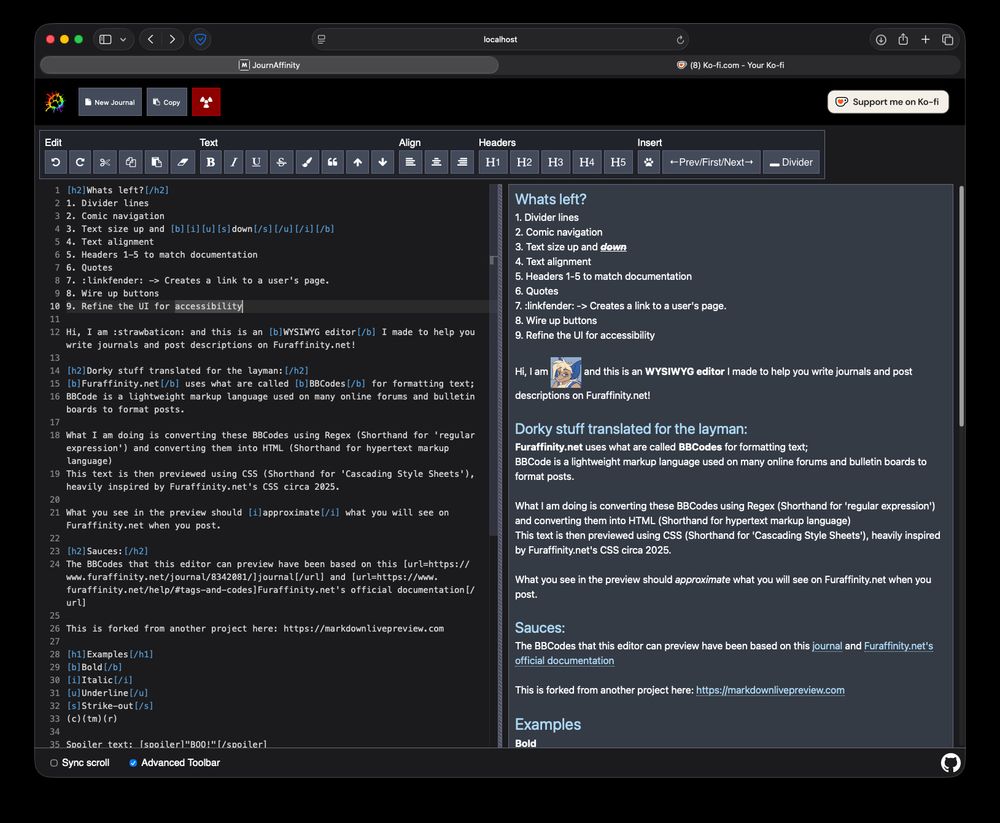Click the [h1]Examples[/h1] editor line
1000x823 pixels.
pos(110,654)
